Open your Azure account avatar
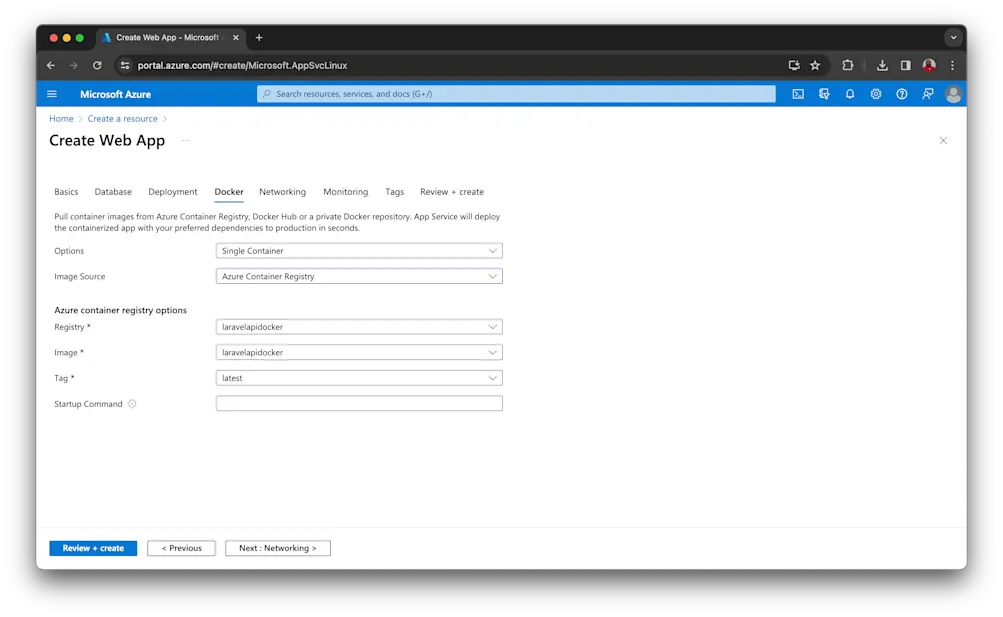The width and height of the screenshot is (1003, 617). (x=953, y=93)
